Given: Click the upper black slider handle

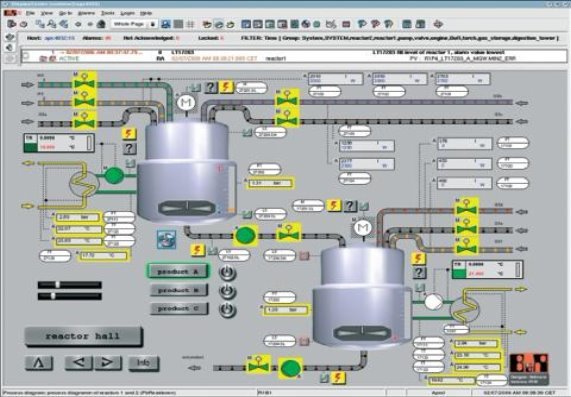Looking at the screenshot, I should coord(57,284).
